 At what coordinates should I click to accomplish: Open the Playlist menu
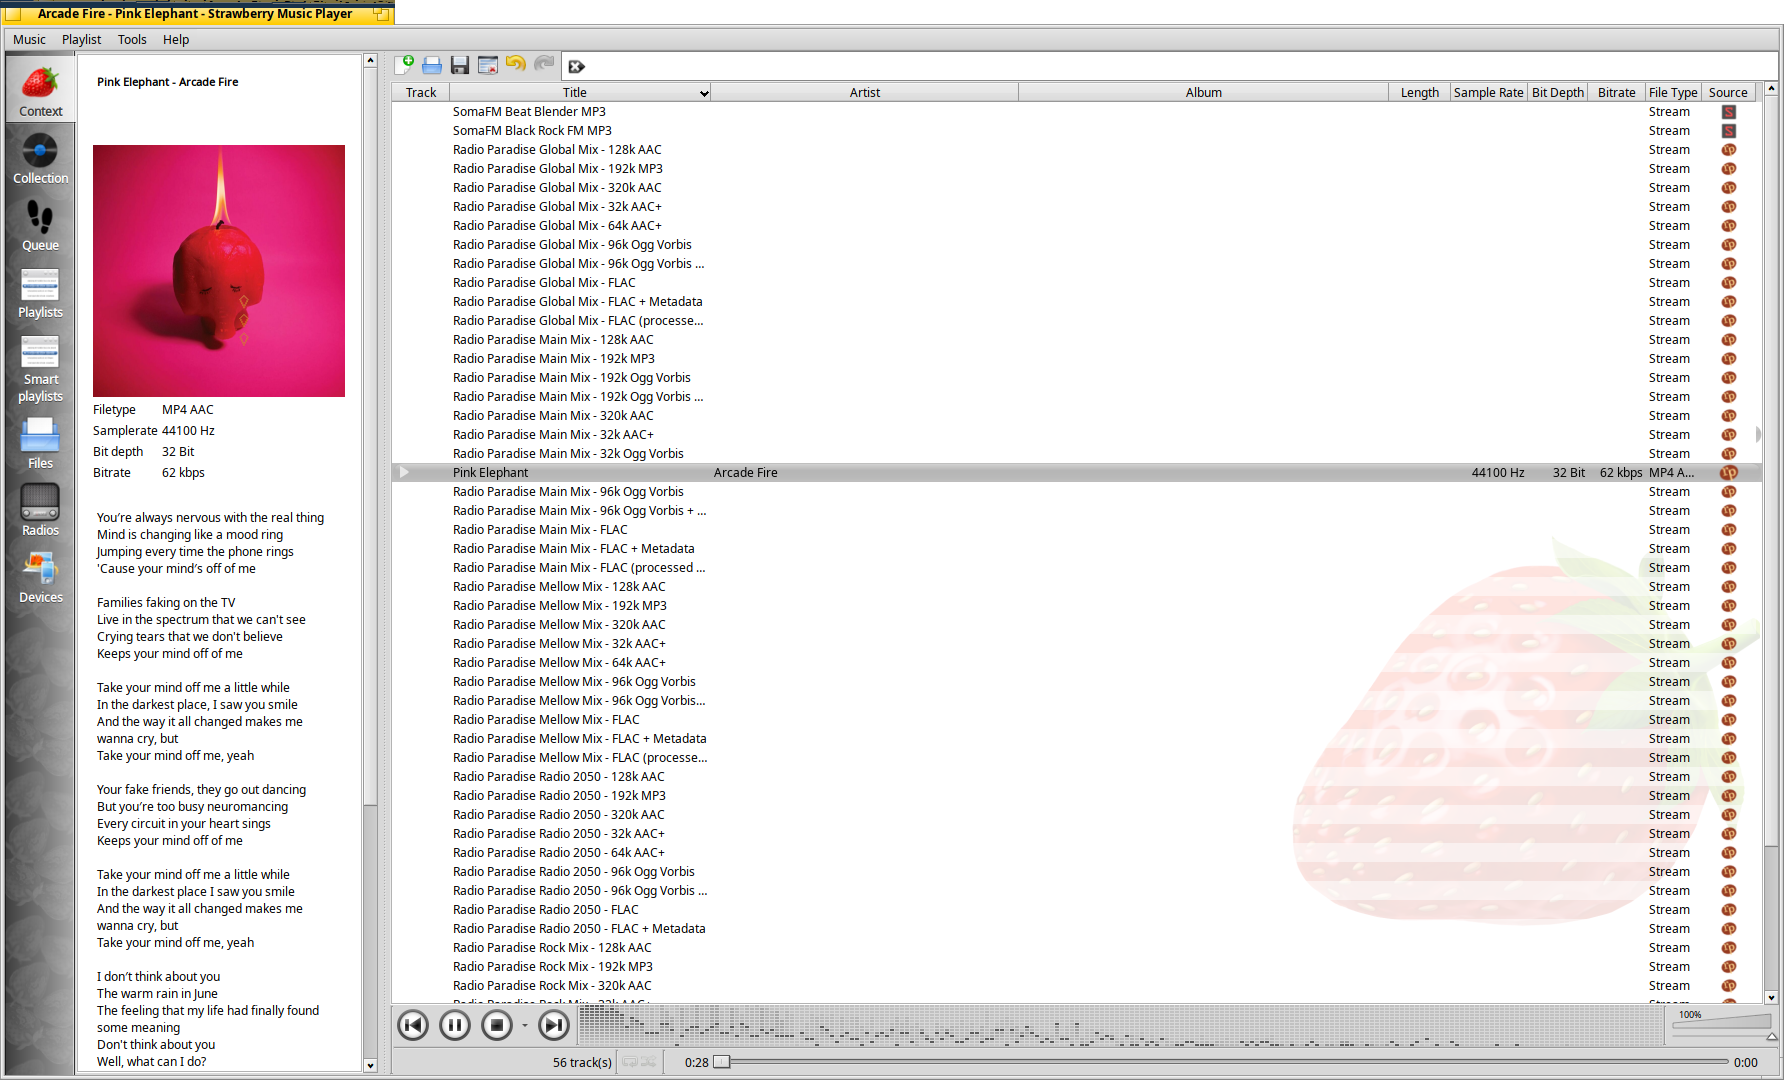[81, 40]
